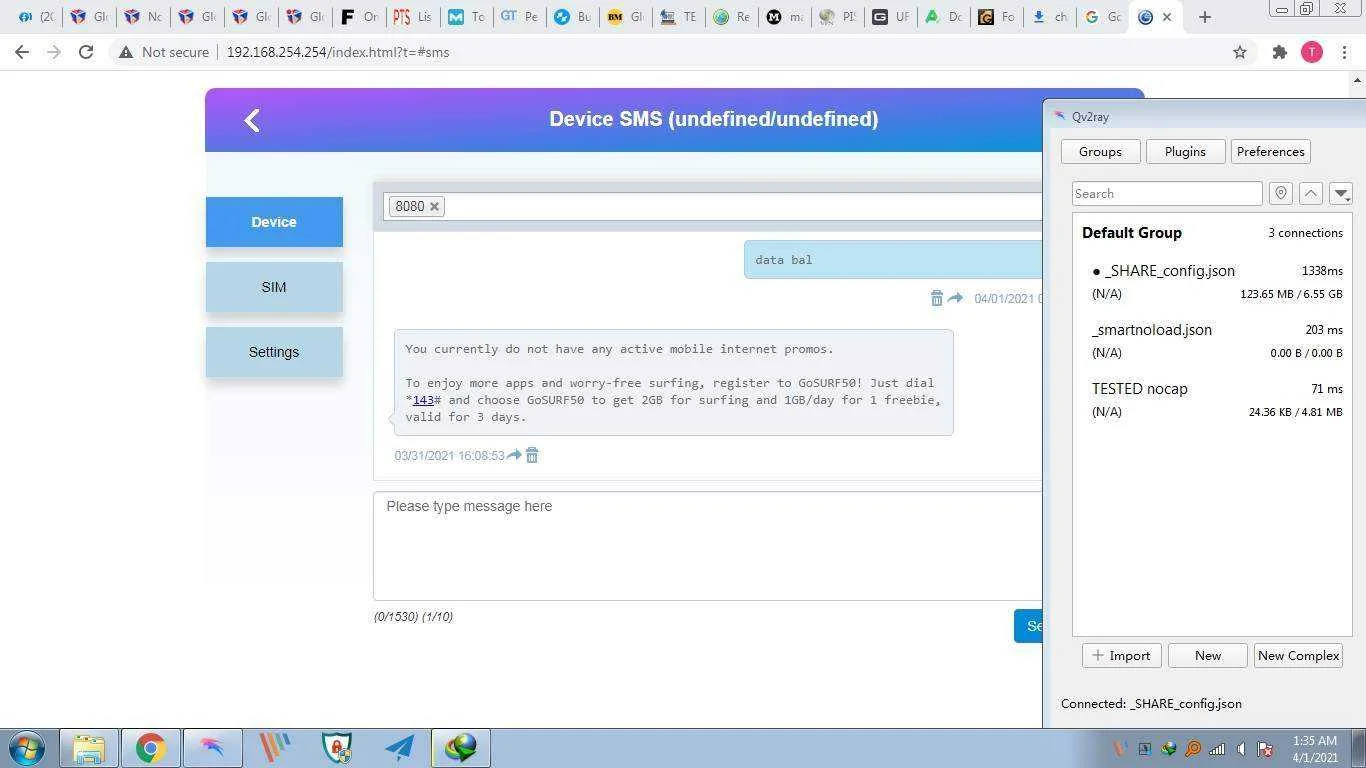Select the _SHARE_config.json connection

pyautogui.click(x=1212, y=282)
